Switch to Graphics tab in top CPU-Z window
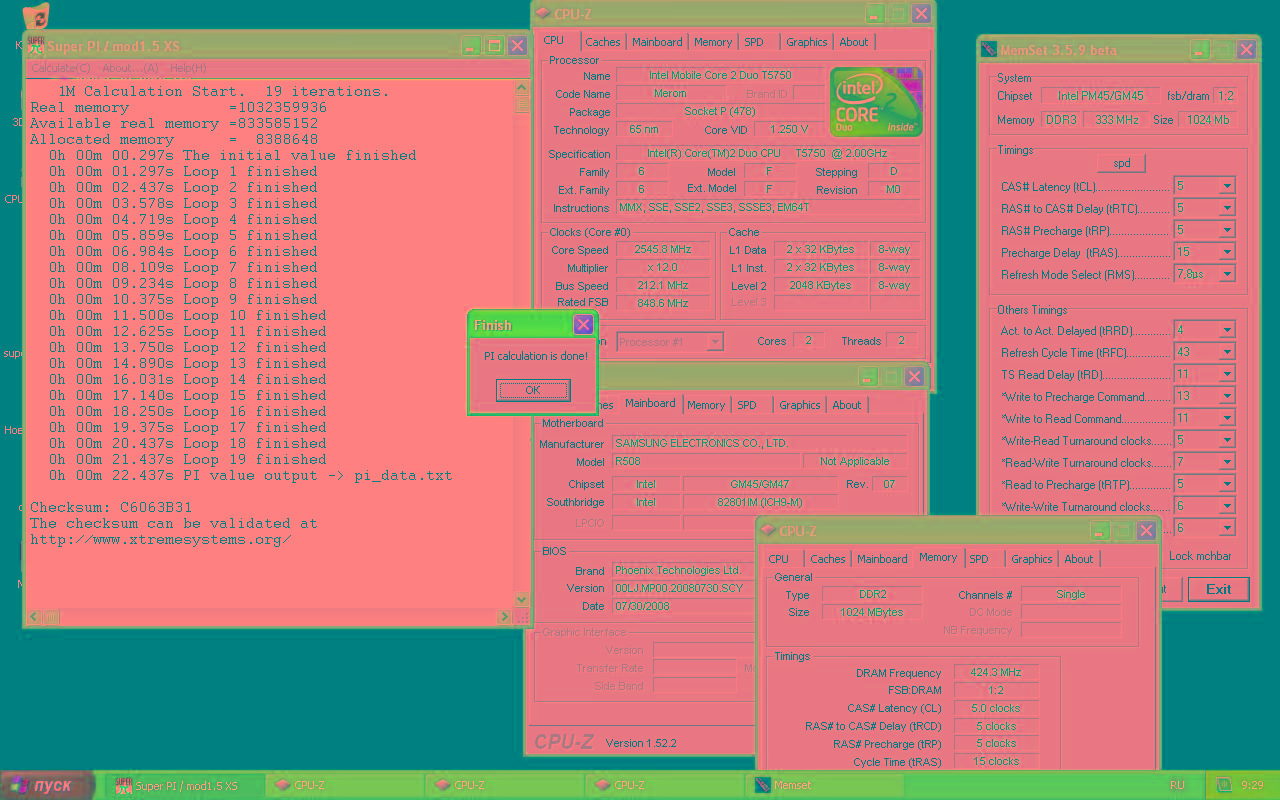Viewport: 1280px width, 800px height. coord(807,42)
